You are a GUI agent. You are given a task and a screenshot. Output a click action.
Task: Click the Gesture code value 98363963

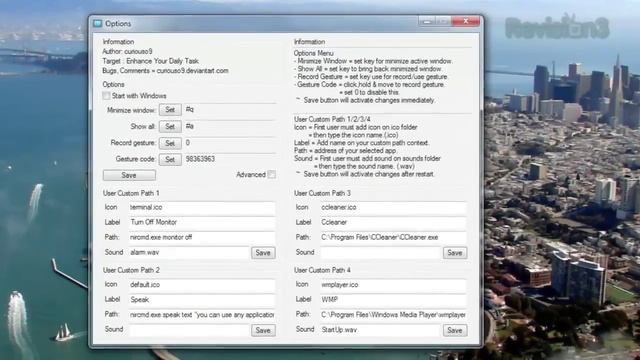pos(200,159)
